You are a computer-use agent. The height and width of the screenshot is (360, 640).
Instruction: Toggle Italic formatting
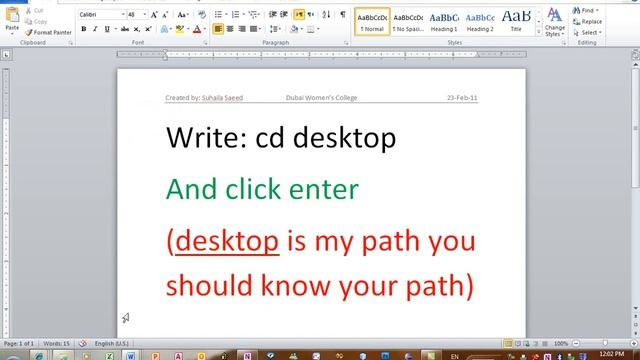(95, 29)
